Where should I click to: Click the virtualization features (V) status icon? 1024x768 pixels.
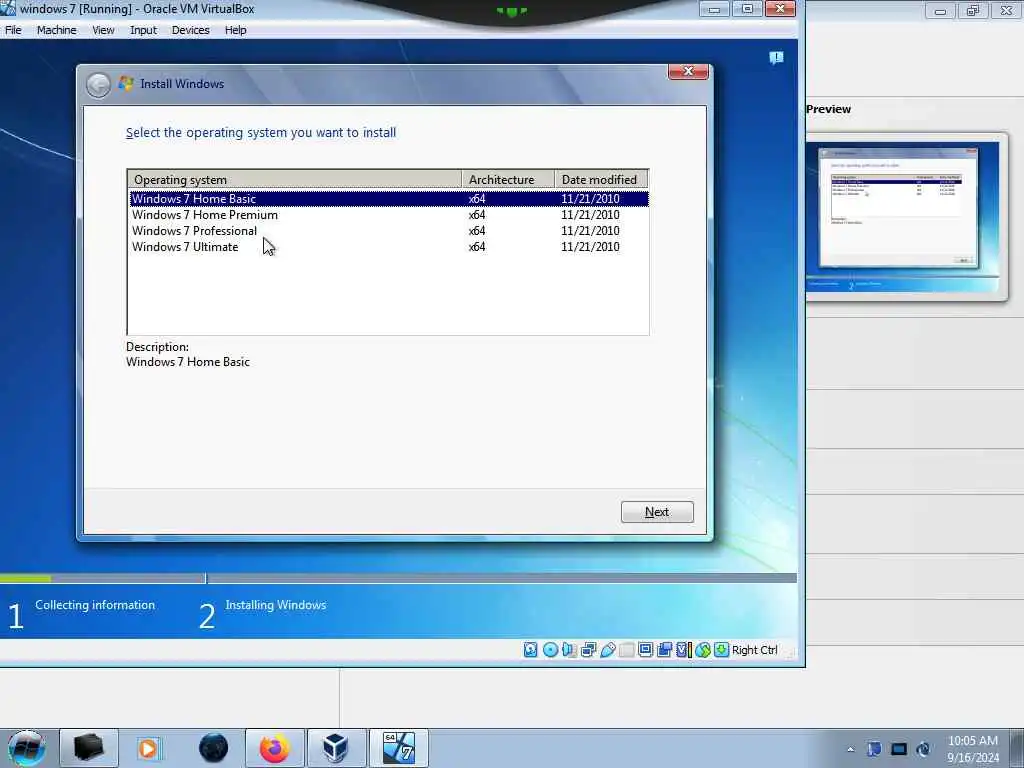[x=683, y=650]
